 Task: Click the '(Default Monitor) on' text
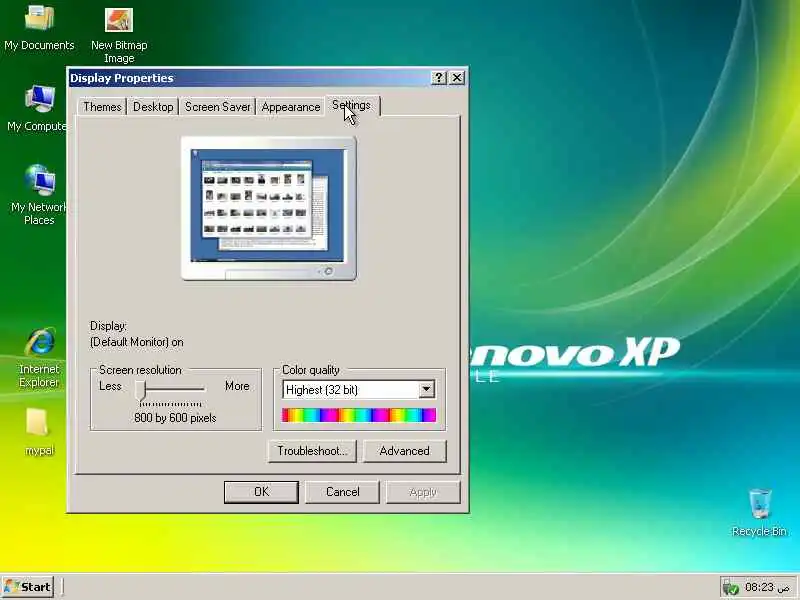coord(137,342)
